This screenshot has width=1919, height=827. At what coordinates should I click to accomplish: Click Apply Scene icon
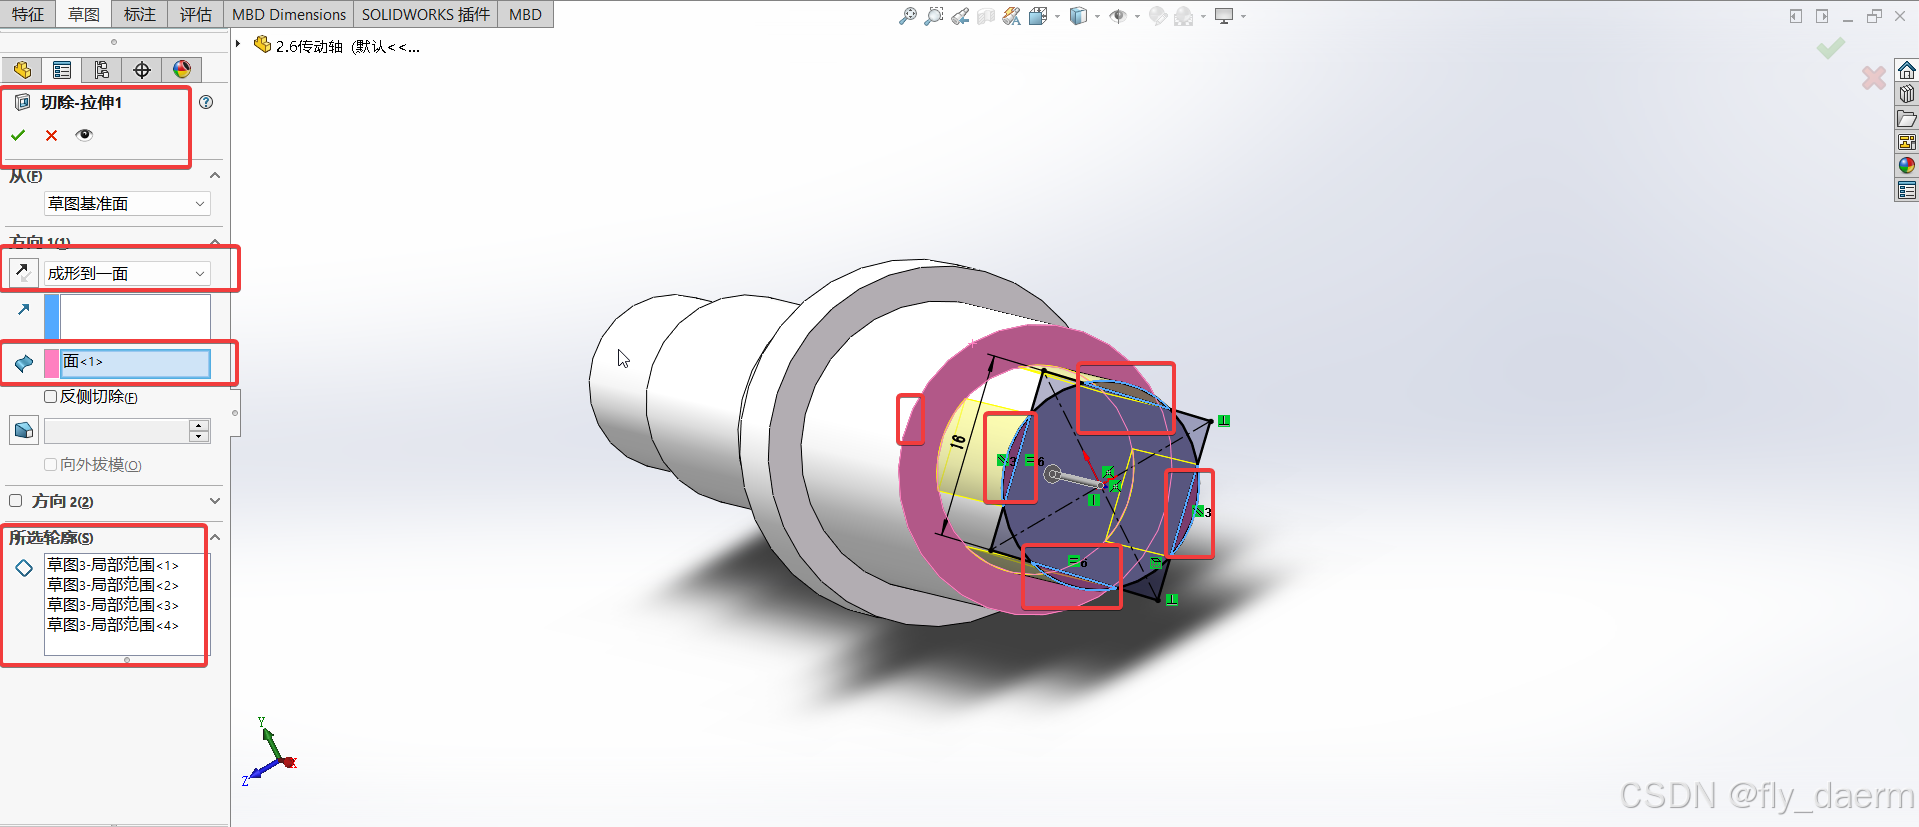1184,16
